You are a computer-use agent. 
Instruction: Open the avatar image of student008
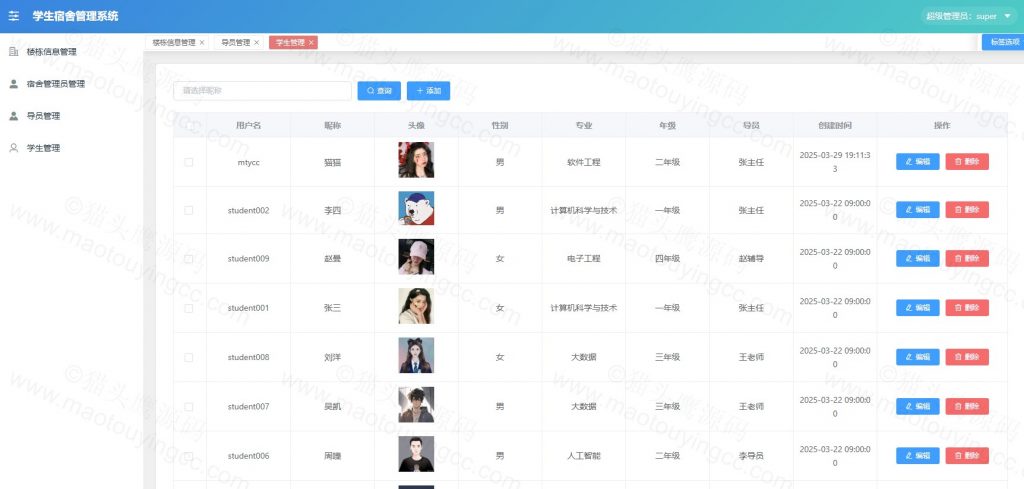point(416,355)
